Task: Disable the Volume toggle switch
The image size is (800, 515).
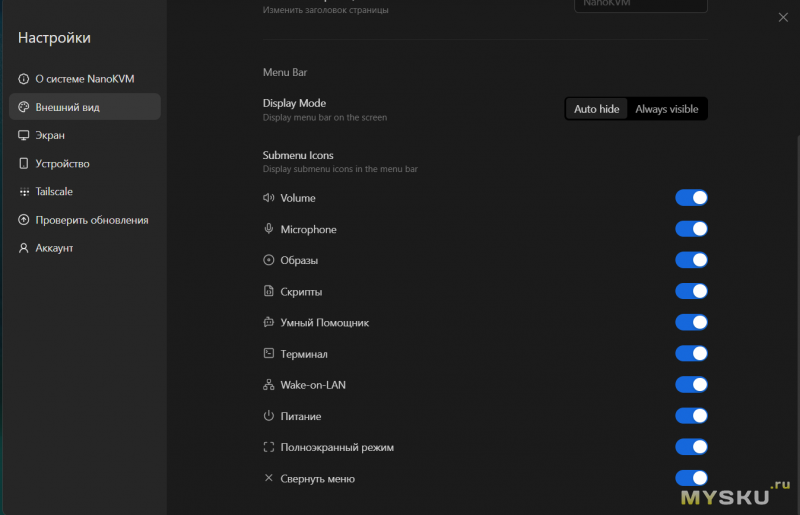Action: point(691,198)
